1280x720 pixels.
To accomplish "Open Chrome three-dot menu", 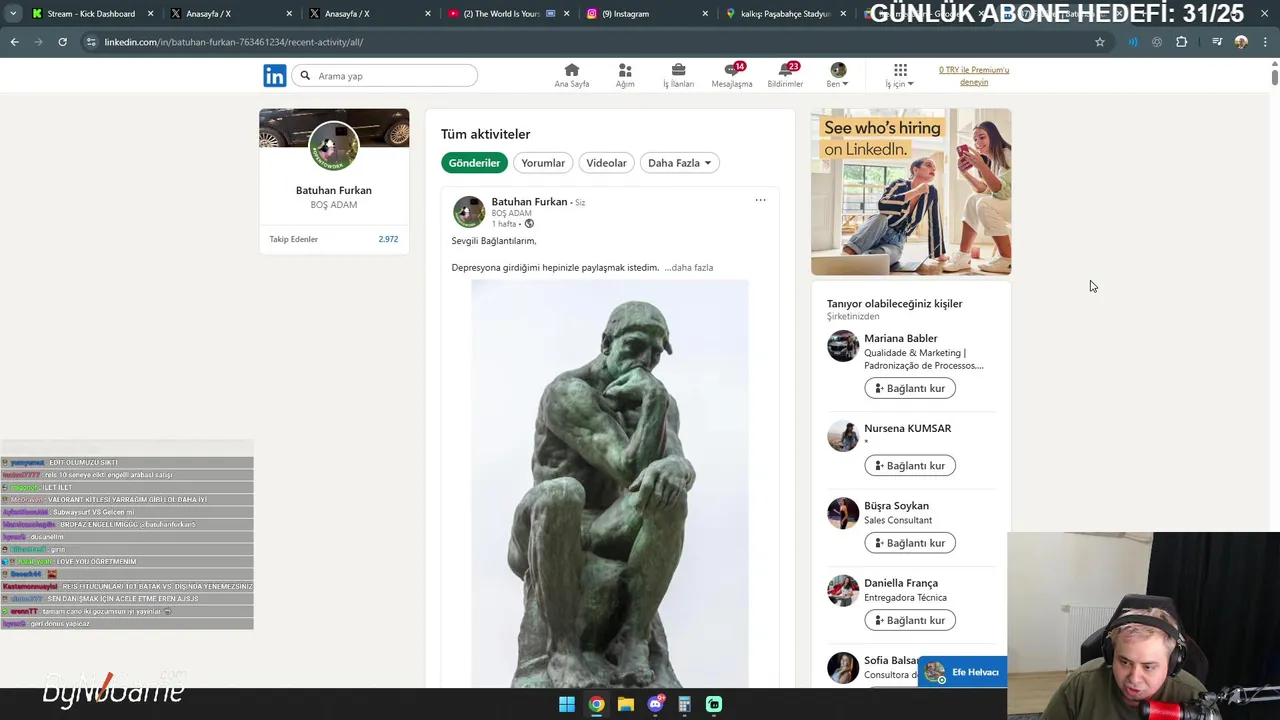I will tap(1266, 42).
